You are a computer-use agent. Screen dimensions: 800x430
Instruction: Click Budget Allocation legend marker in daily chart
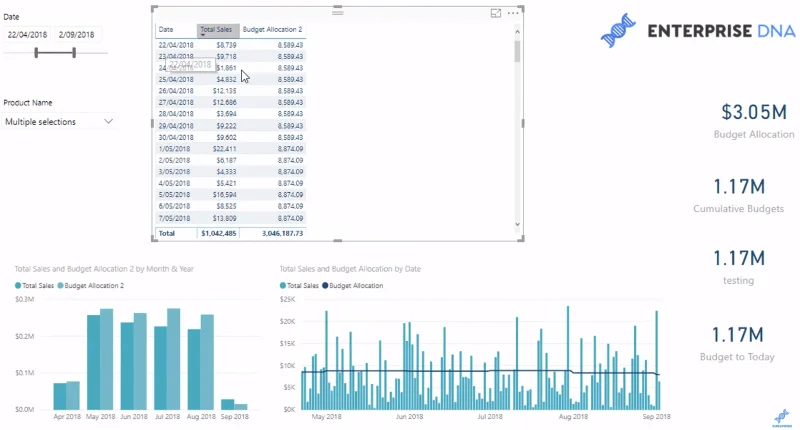pos(325,286)
